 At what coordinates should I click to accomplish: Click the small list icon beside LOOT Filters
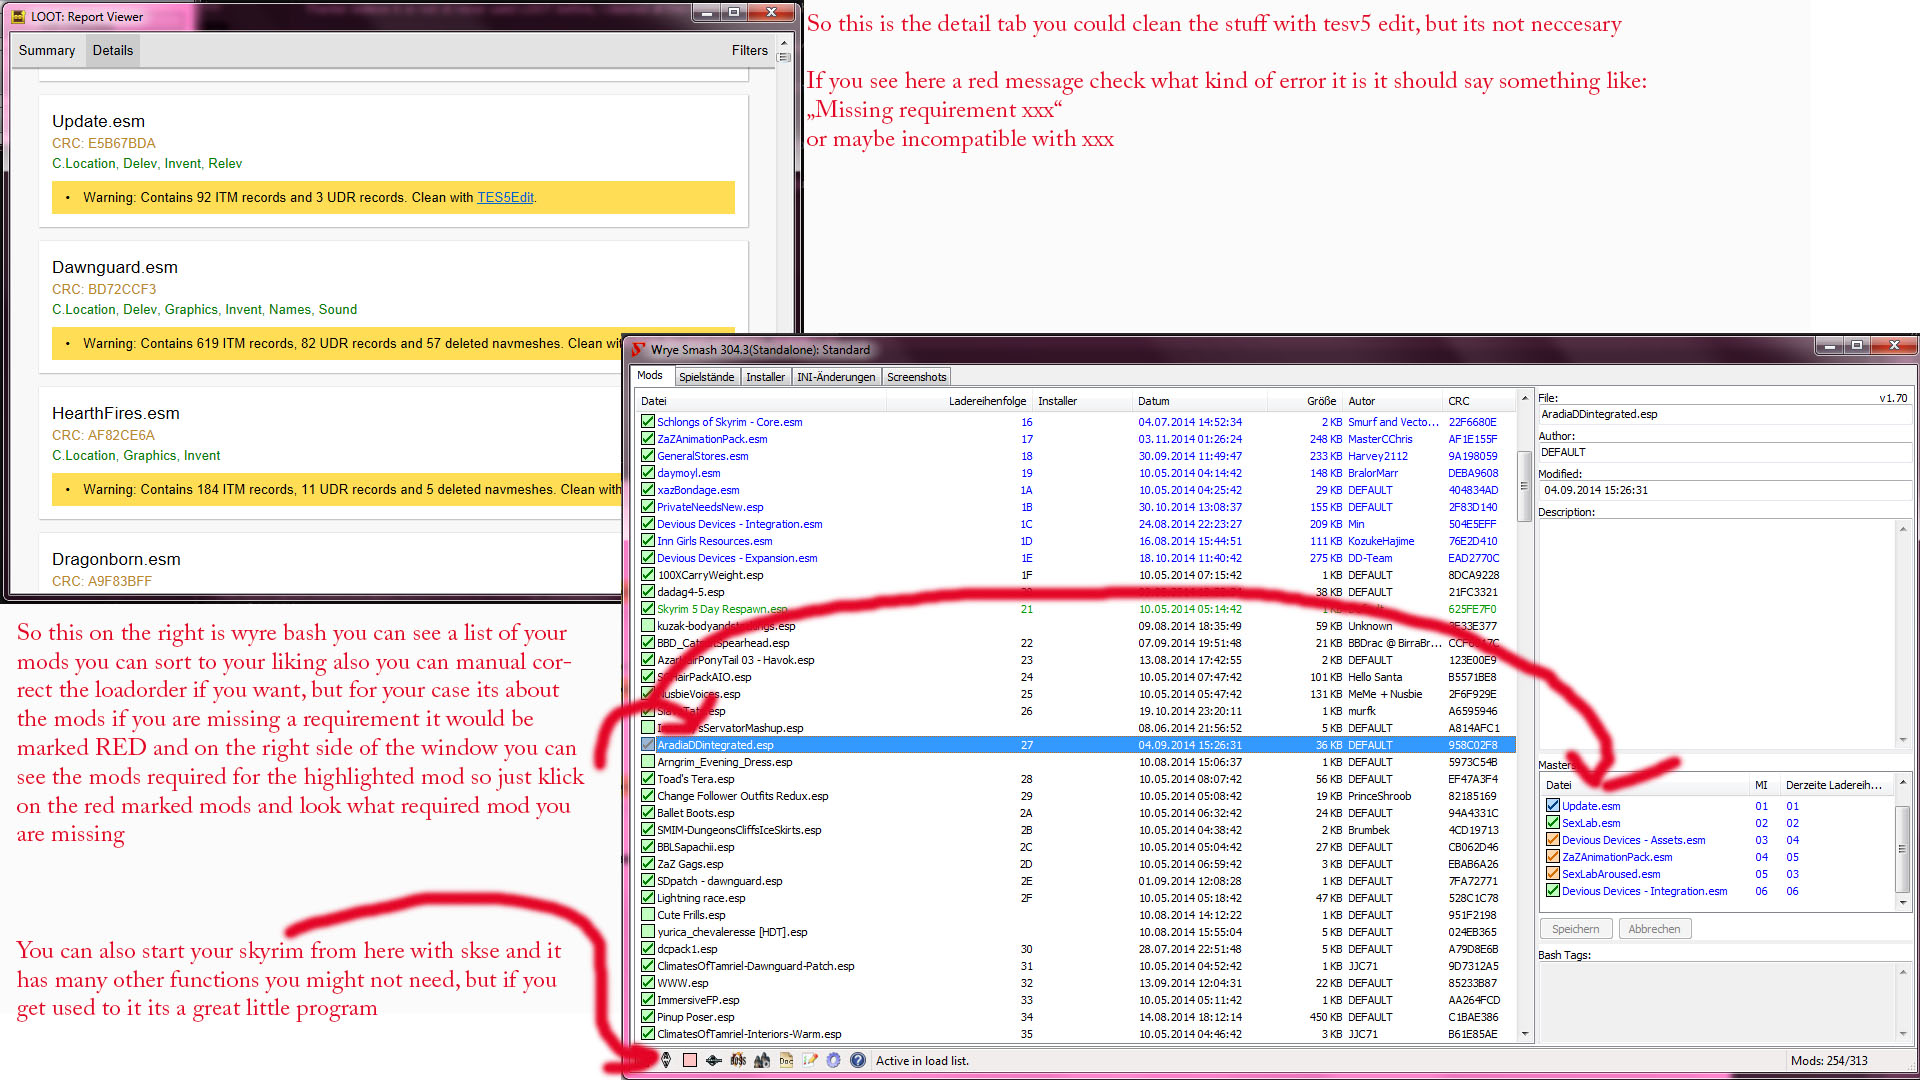click(x=785, y=58)
